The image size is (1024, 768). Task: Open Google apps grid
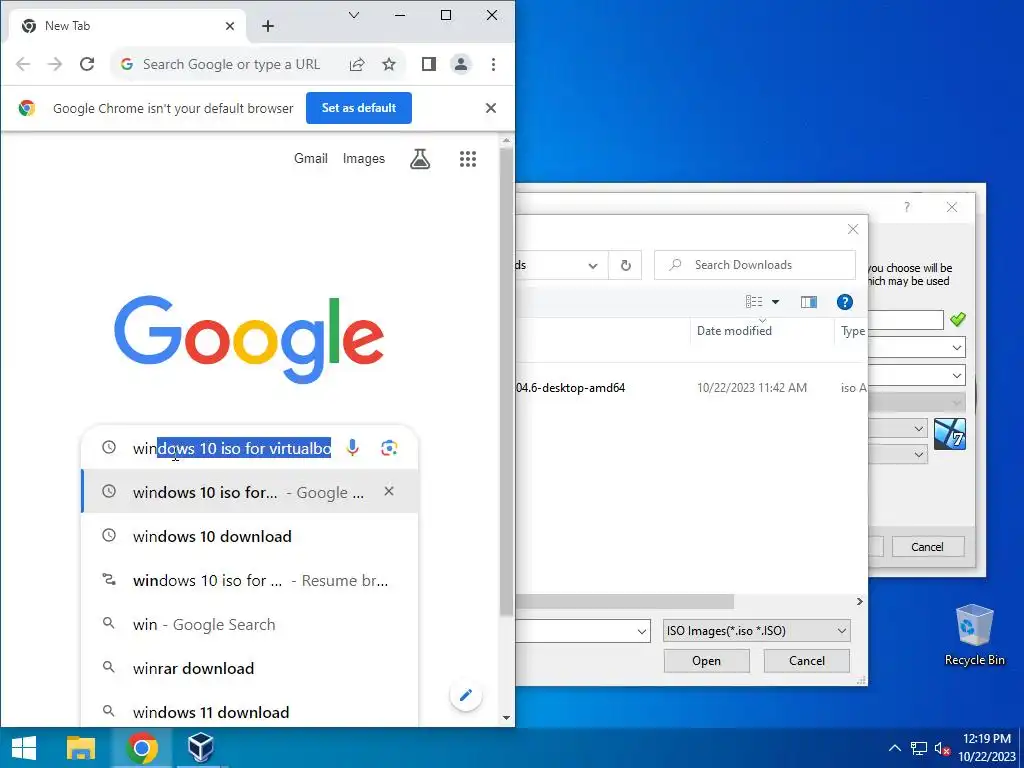(x=468, y=159)
